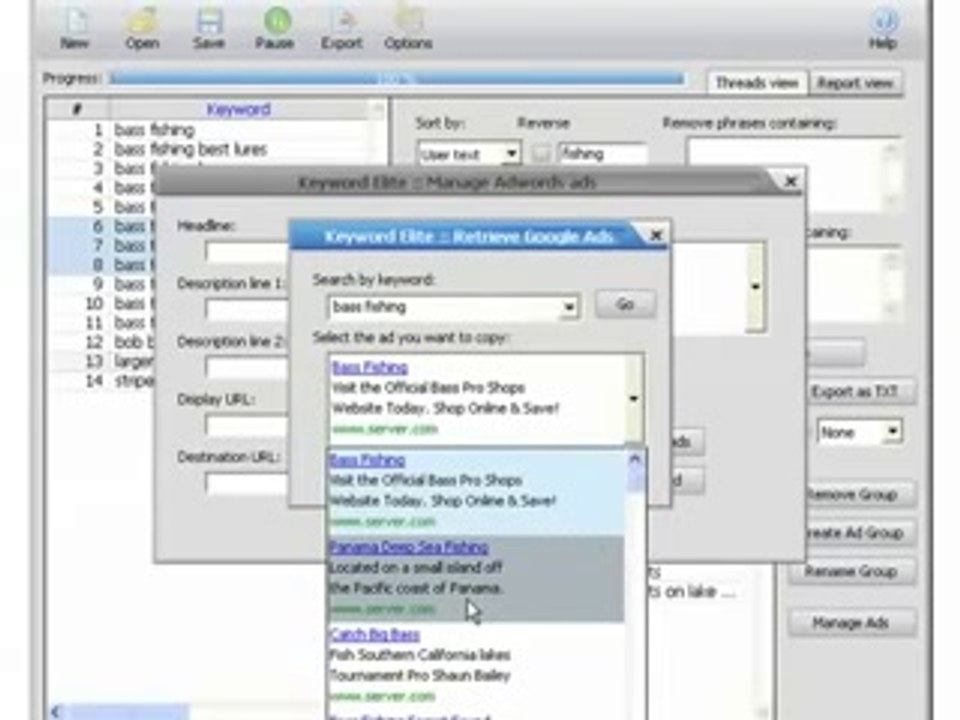
Task: Click the Manage Adwords ads list dropdown arrow
Action: 756,286
